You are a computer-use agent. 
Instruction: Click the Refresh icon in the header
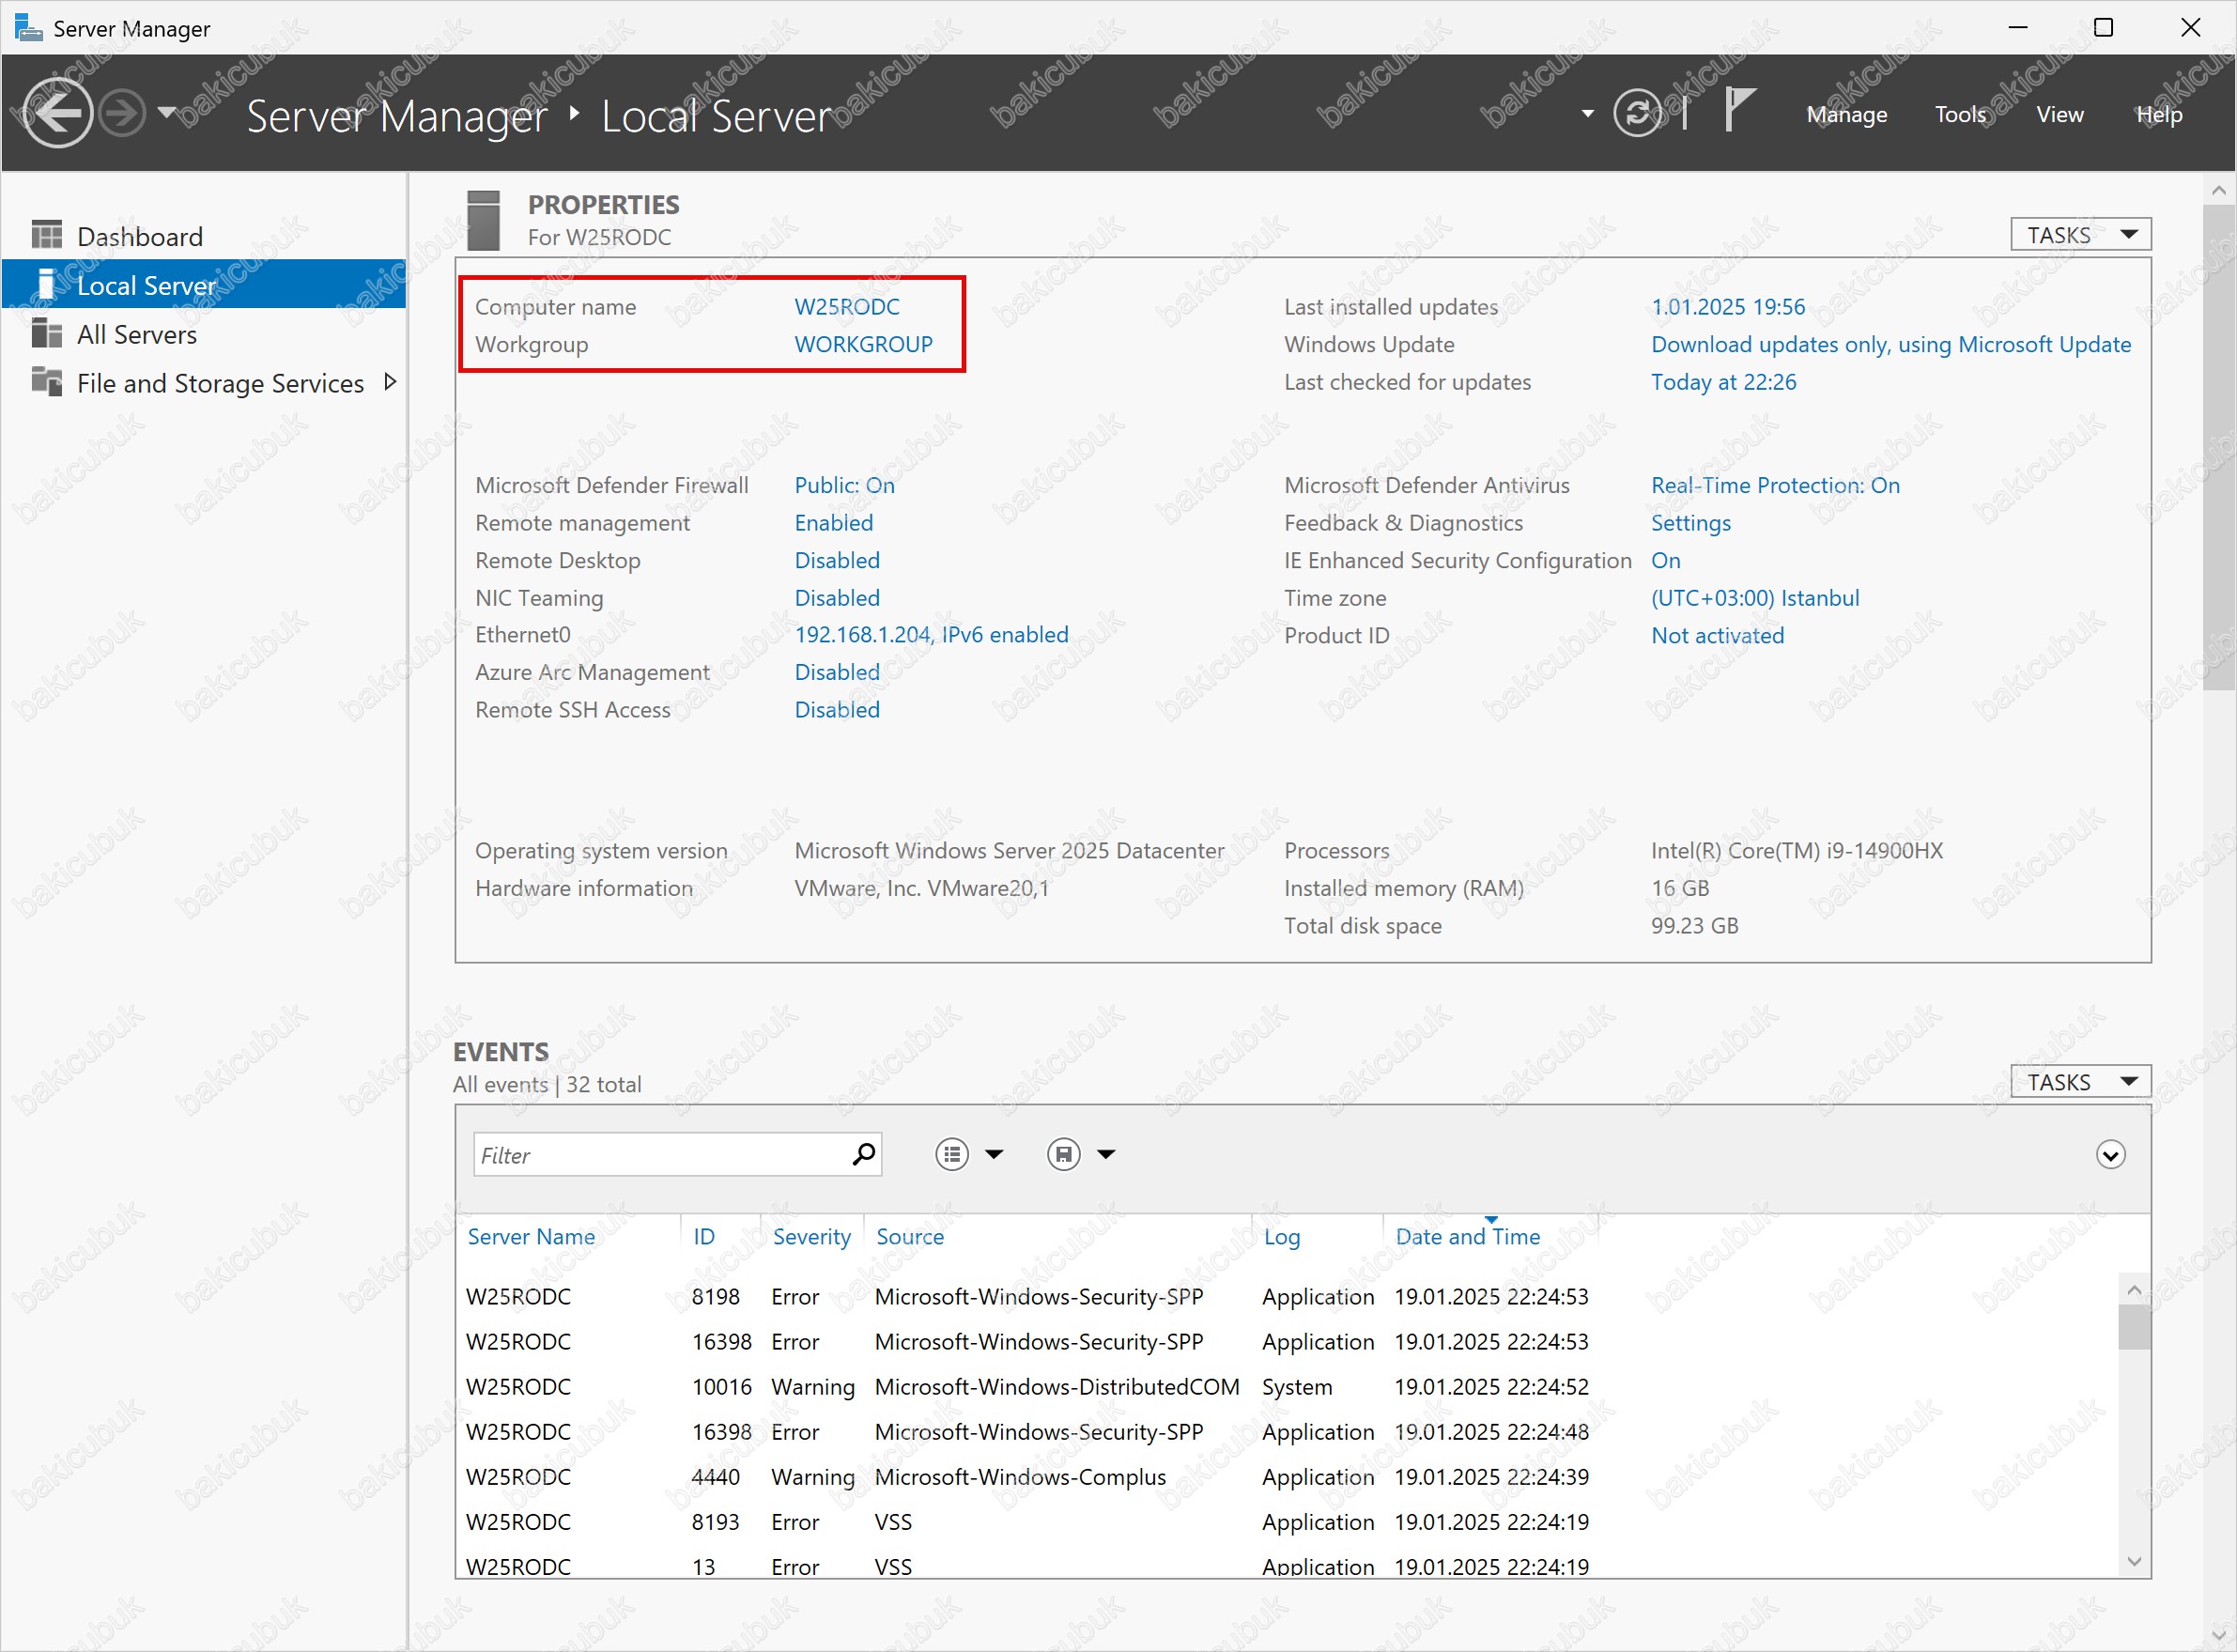(1638, 113)
